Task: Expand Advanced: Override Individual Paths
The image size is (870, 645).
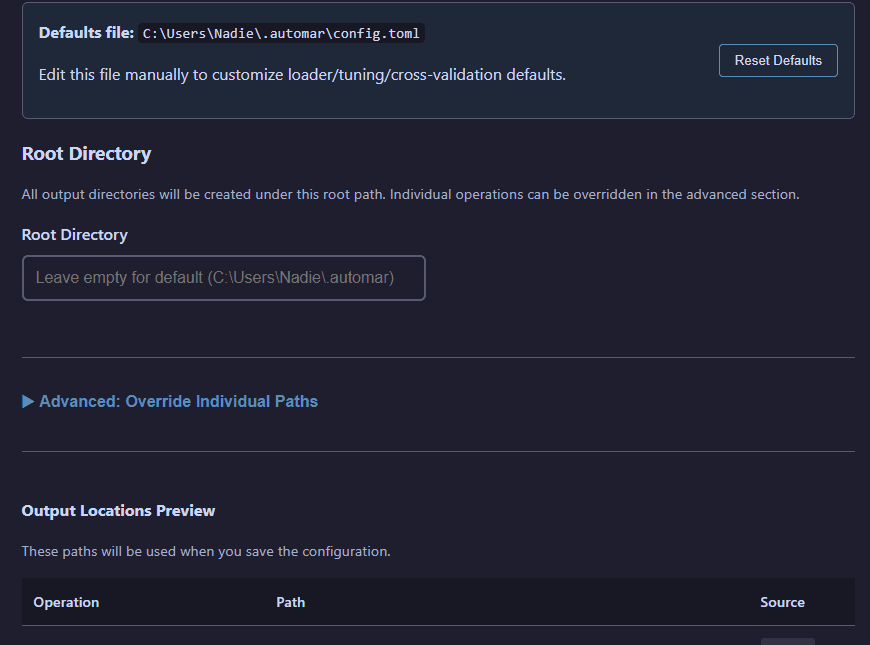Action: coord(170,401)
